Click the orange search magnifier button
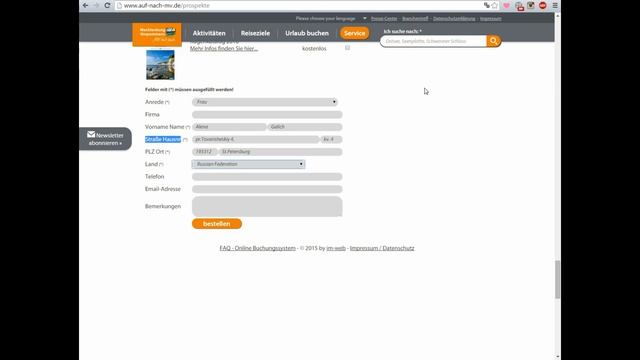640x360 pixels. (493, 41)
